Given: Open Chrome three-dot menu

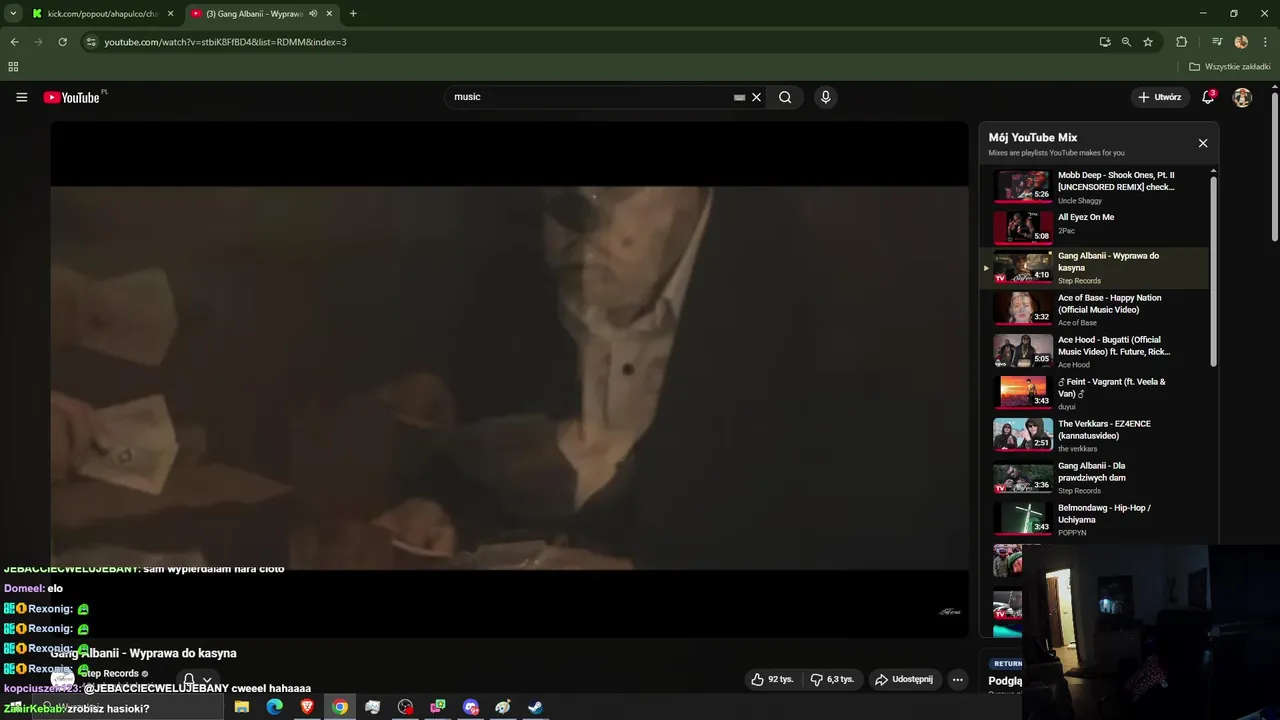Looking at the screenshot, I should pyautogui.click(x=1265, y=42).
